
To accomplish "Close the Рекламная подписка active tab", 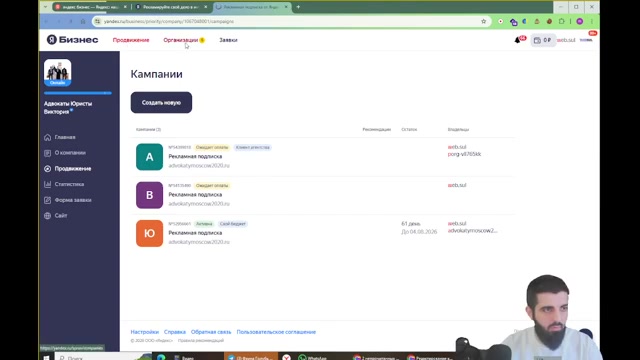I will (286, 7).
